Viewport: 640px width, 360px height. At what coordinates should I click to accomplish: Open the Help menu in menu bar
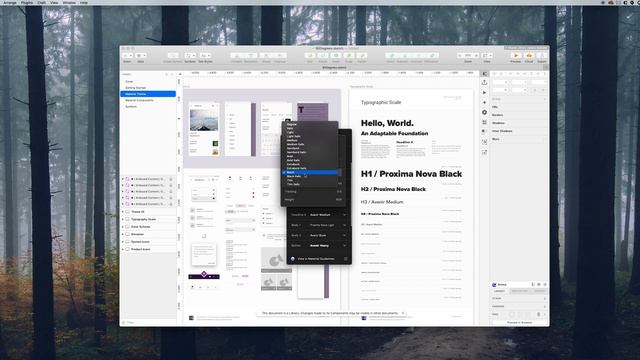click(x=84, y=2)
